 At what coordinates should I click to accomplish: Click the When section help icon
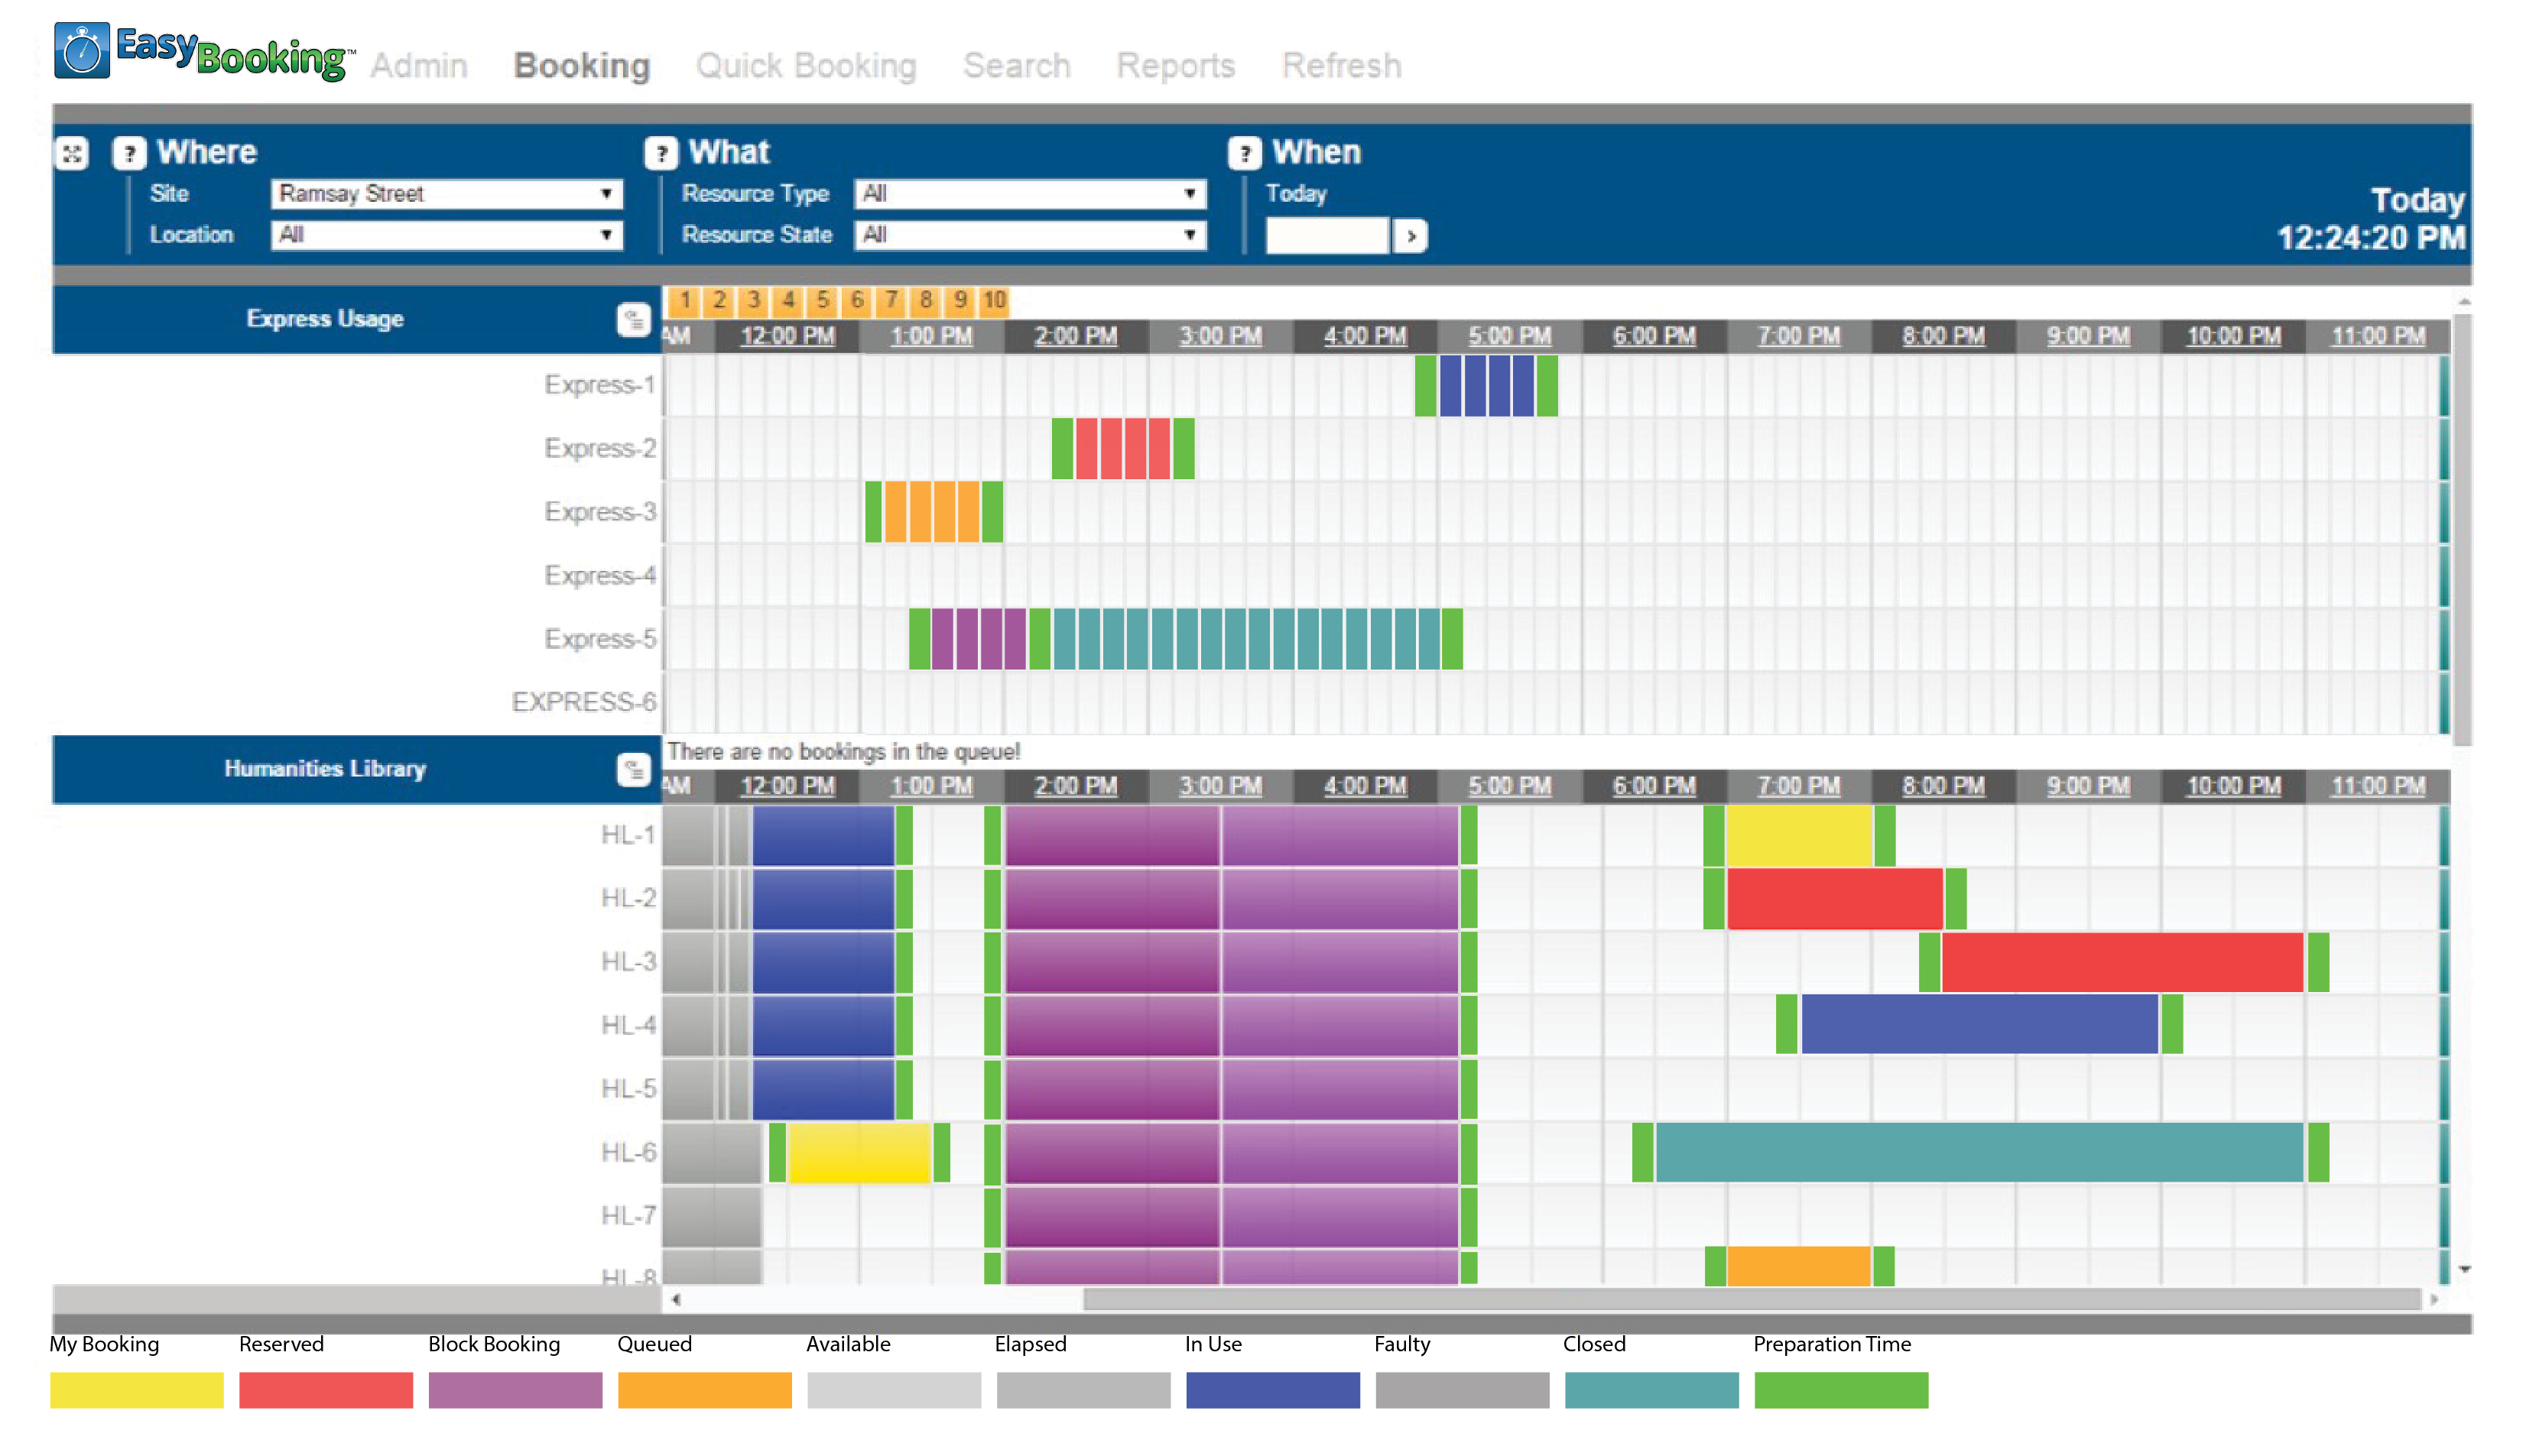[1243, 153]
